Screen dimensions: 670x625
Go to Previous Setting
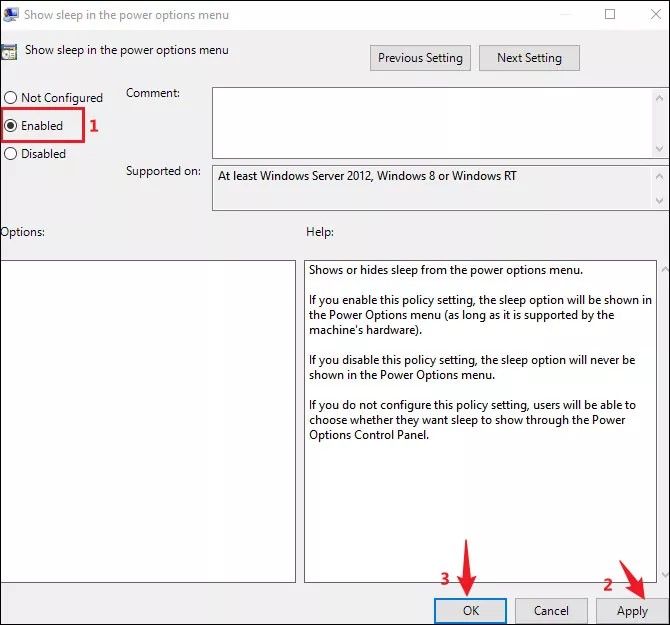(420, 58)
